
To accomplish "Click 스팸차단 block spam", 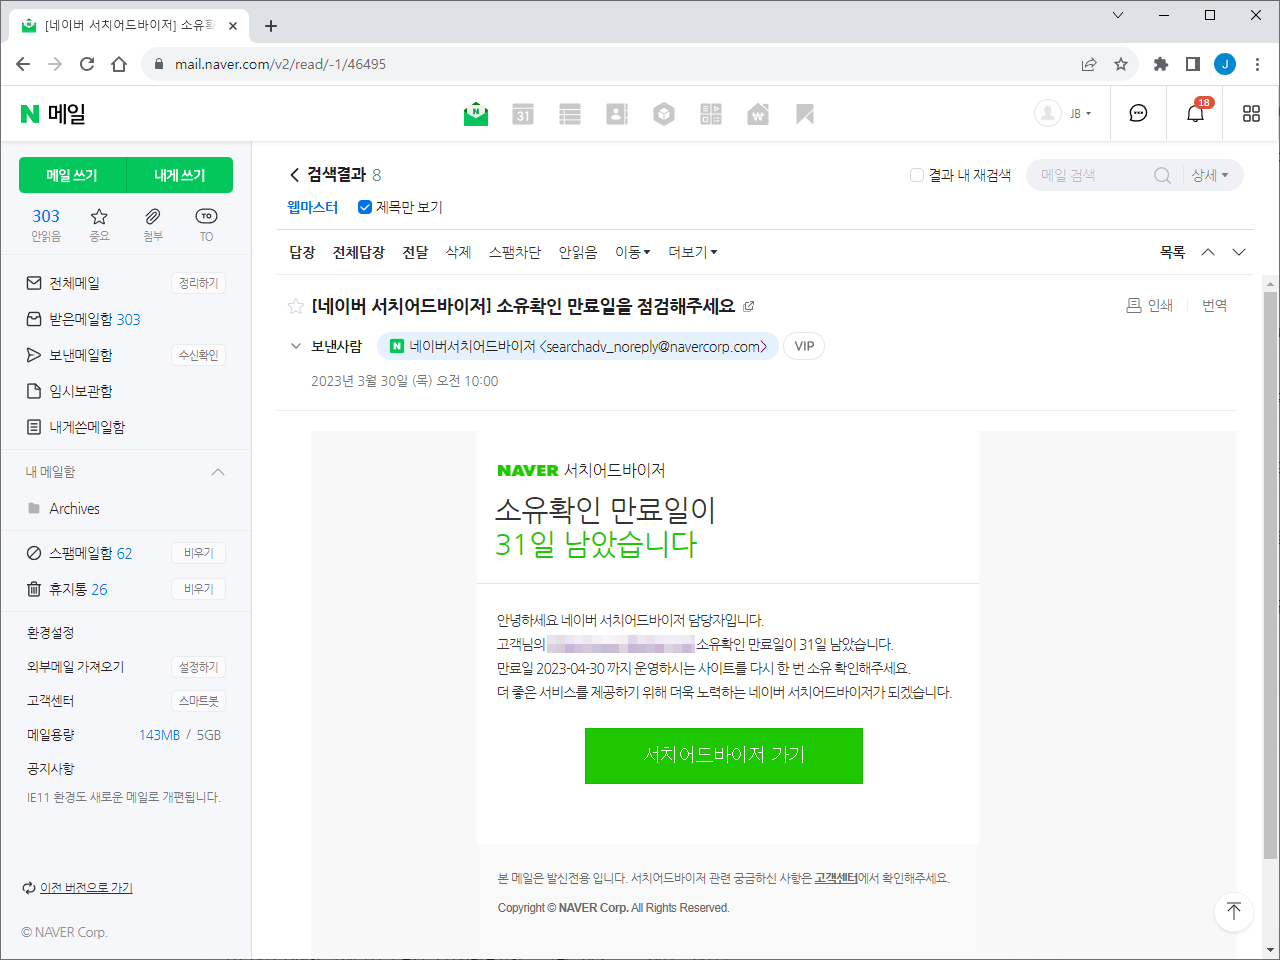I will (x=515, y=252).
